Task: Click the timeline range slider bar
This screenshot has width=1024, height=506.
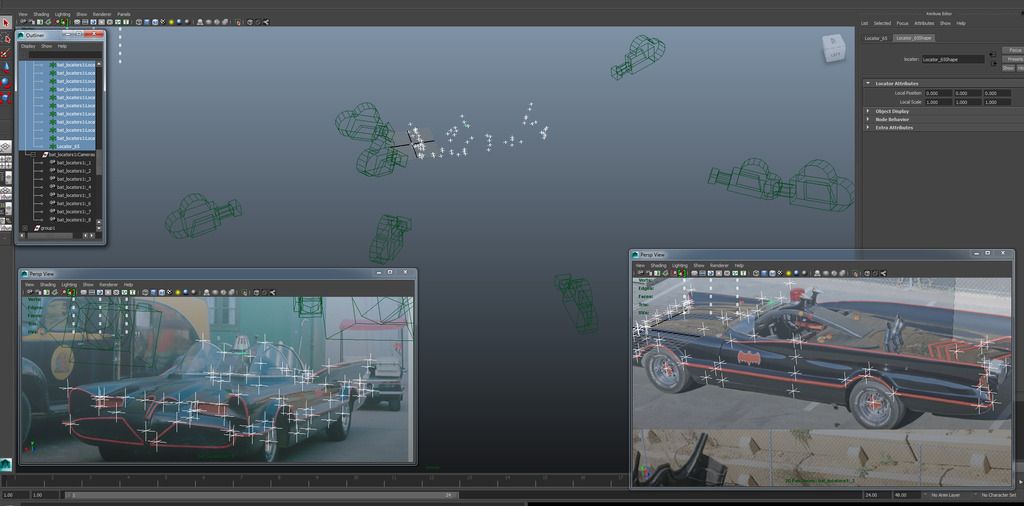Action: click(261, 496)
